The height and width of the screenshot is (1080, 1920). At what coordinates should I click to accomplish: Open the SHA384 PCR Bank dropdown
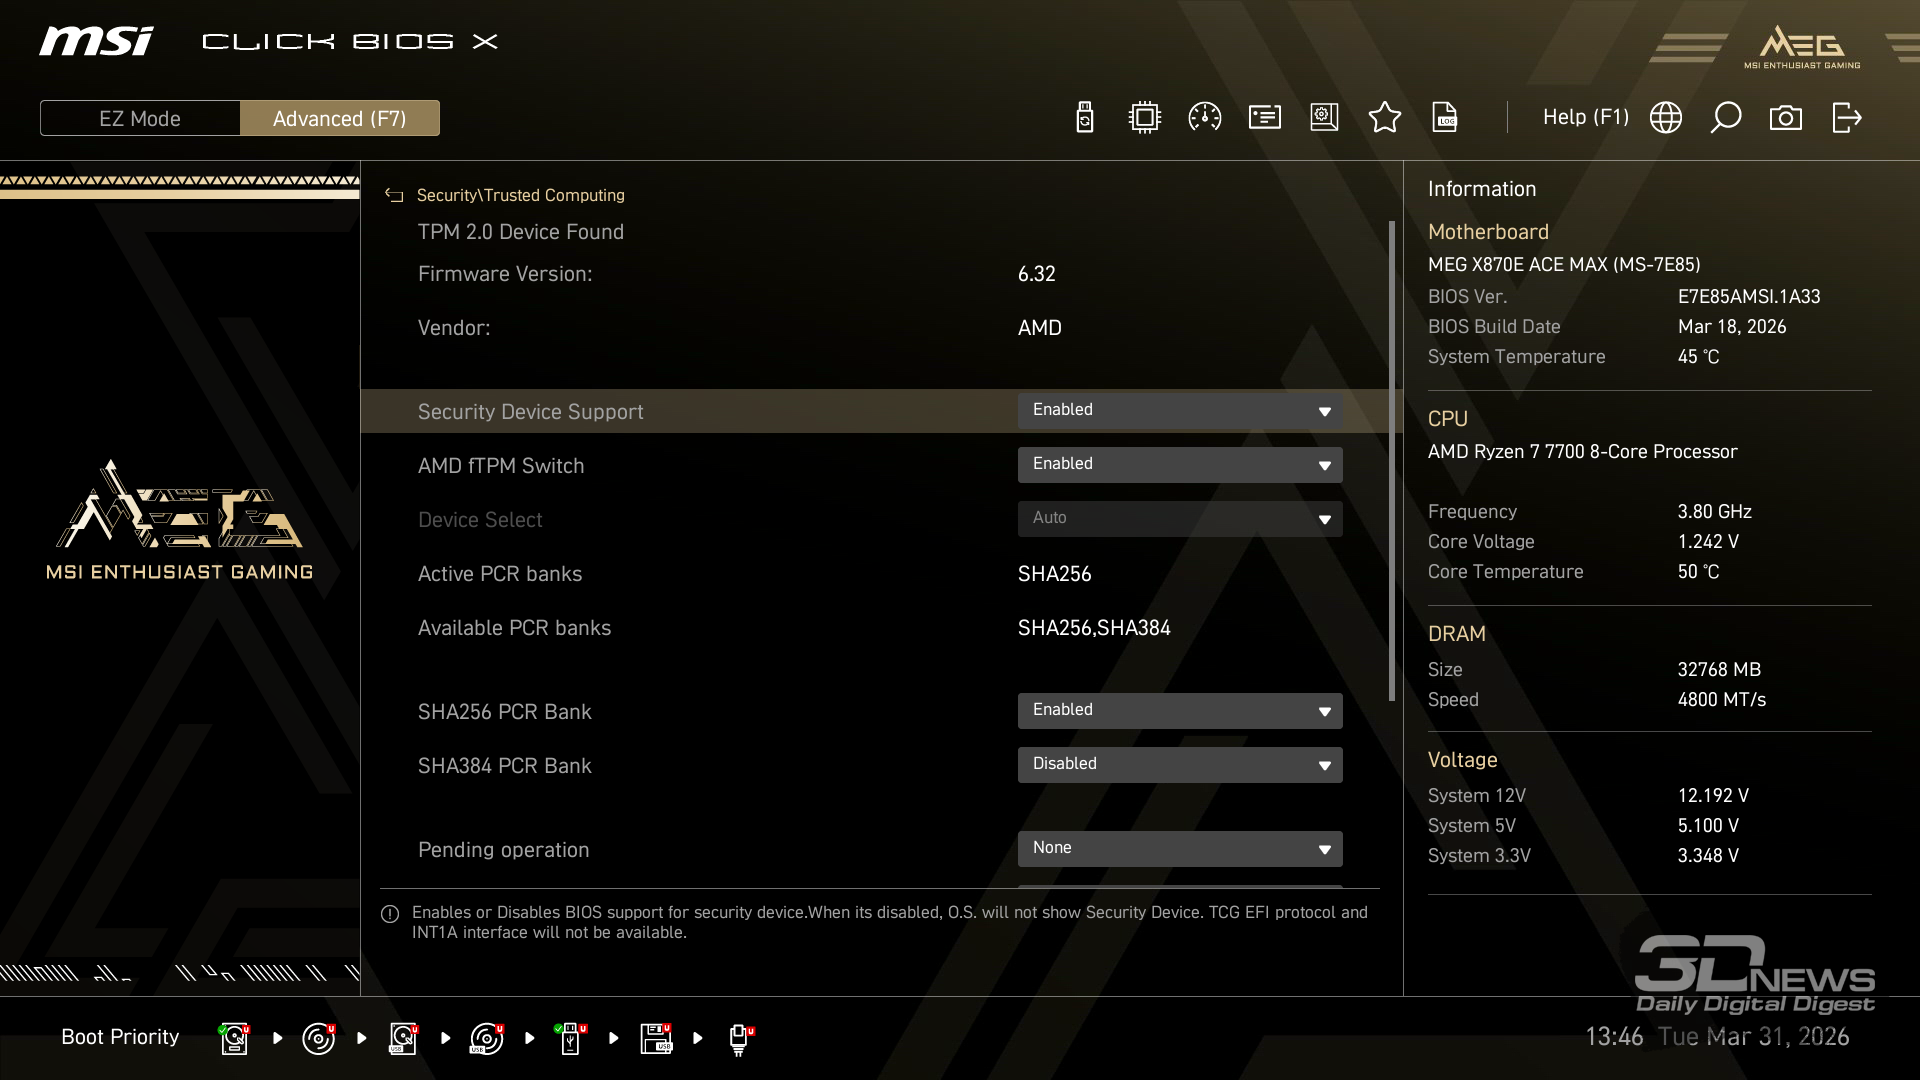[x=1179, y=765]
